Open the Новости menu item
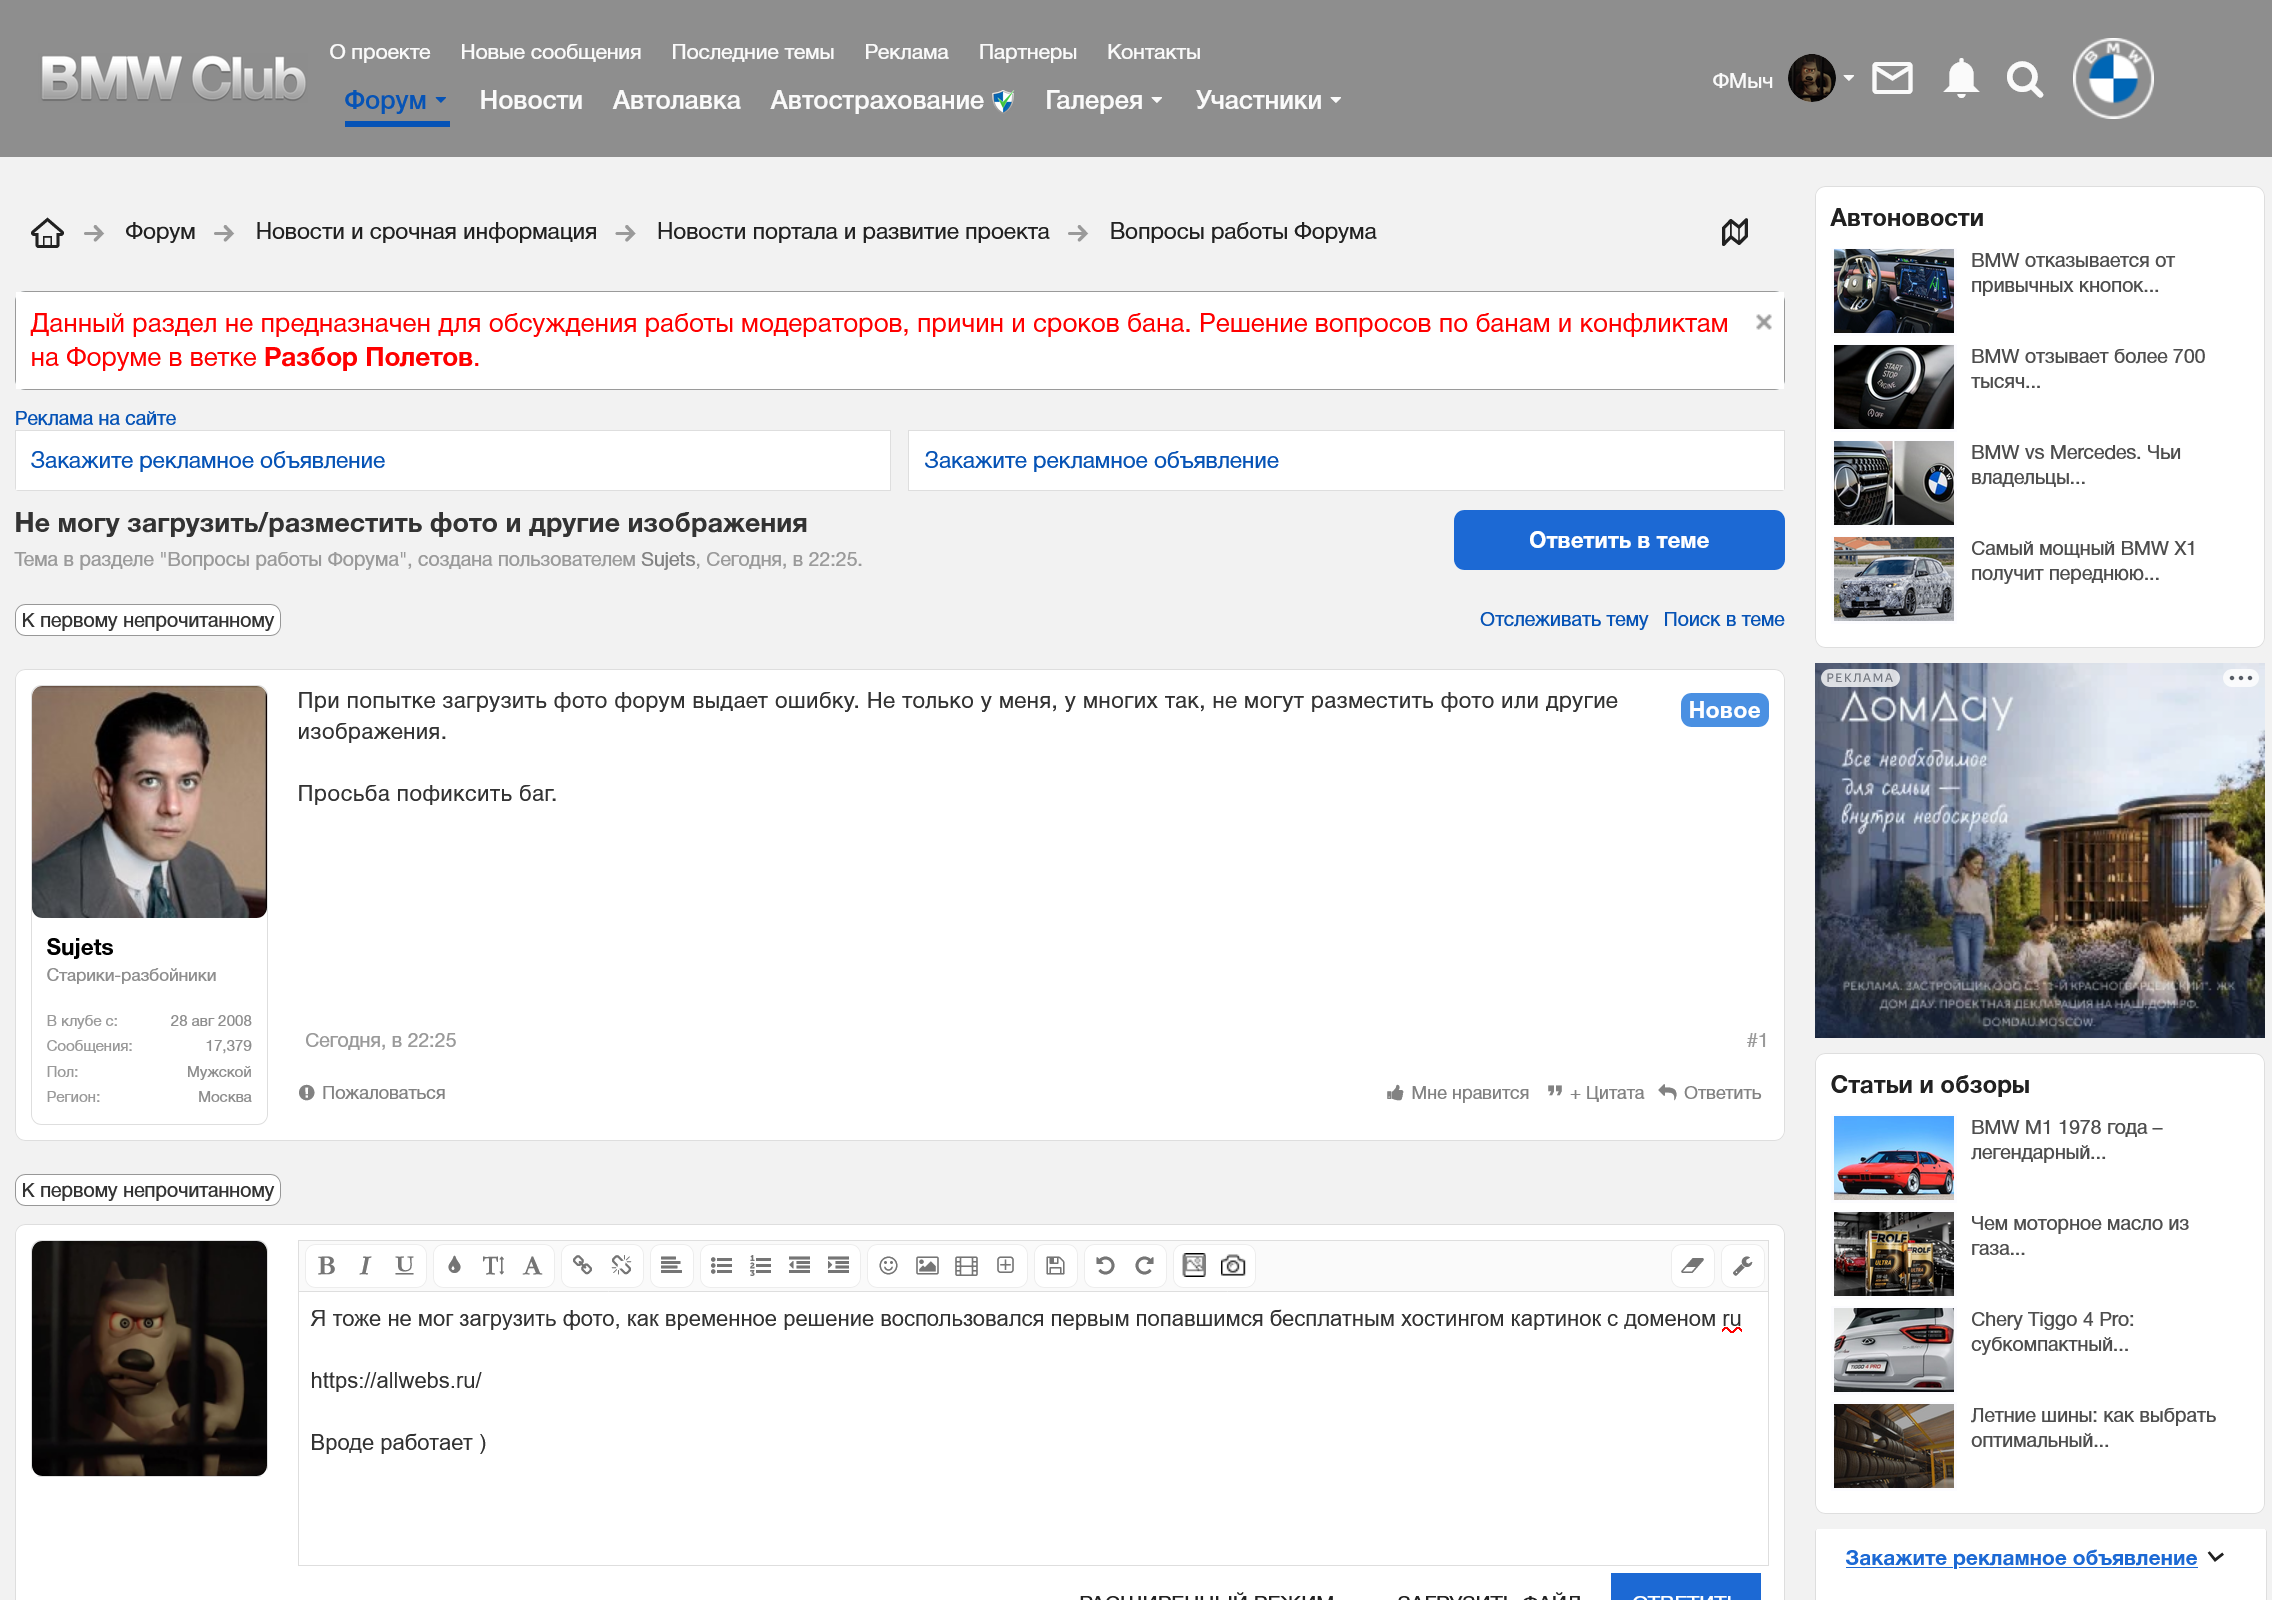This screenshot has width=2272, height=1600. tap(531, 100)
